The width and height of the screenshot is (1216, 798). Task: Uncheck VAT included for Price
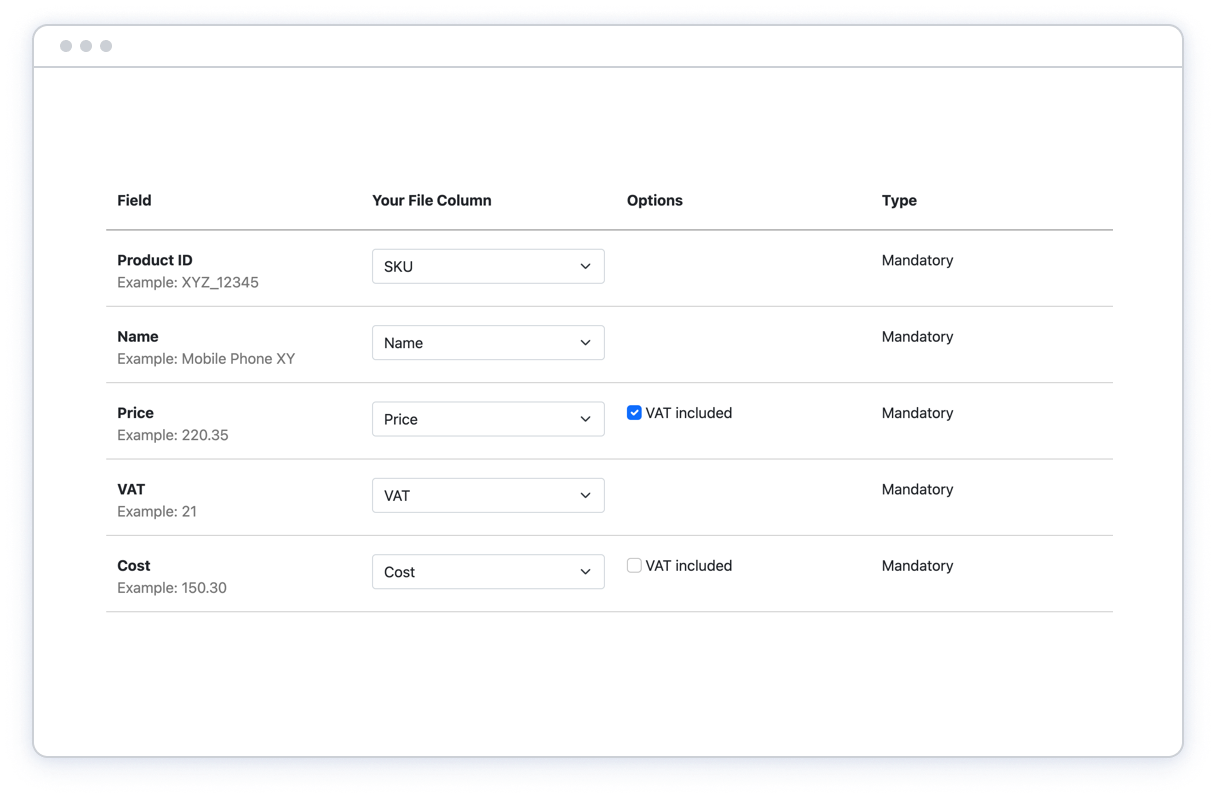[634, 412]
